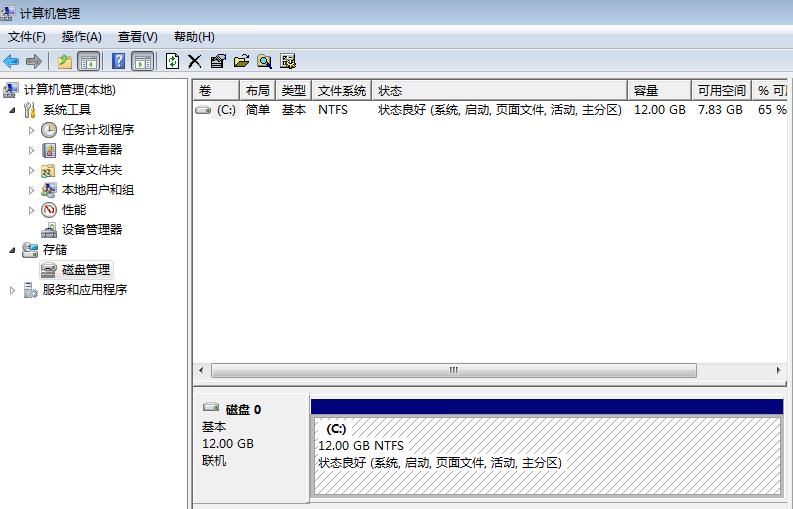Open the Properties toolbar icon
The width and height of the screenshot is (793, 509).
click(x=218, y=62)
